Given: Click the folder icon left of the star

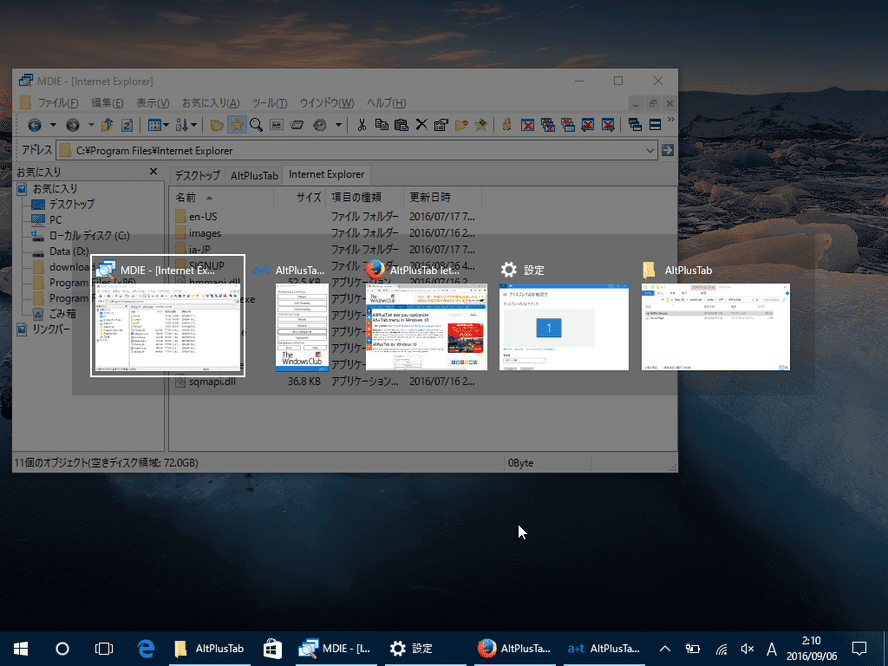Looking at the screenshot, I should (x=216, y=125).
